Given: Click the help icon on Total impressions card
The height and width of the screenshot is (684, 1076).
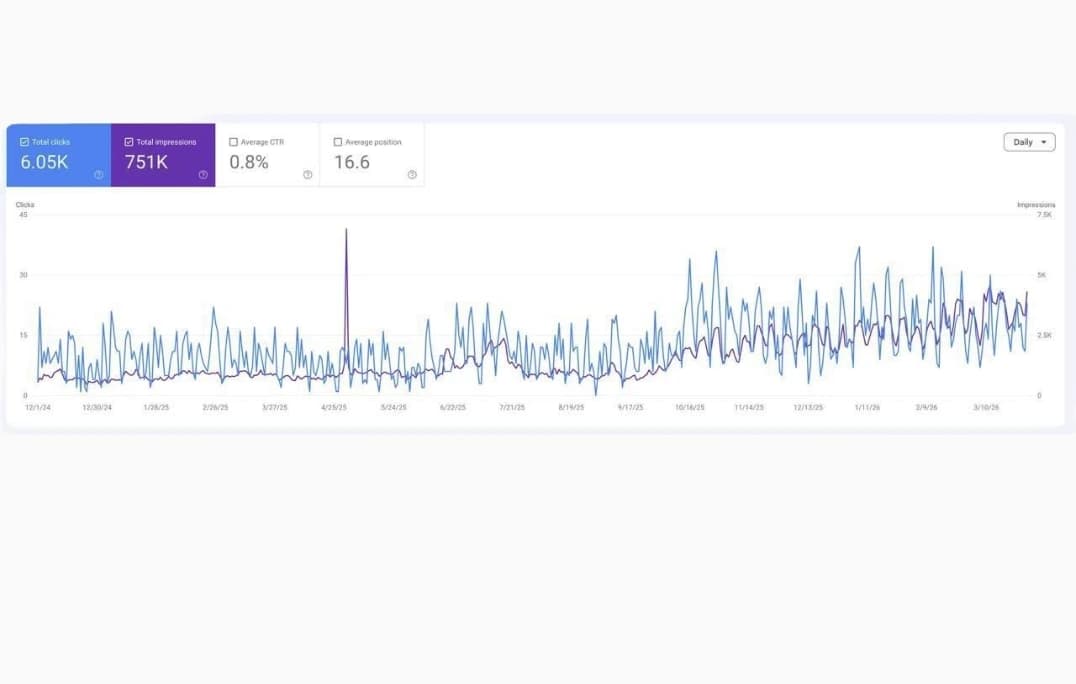Looking at the screenshot, I should pyautogui.click(x=203, y=175).
